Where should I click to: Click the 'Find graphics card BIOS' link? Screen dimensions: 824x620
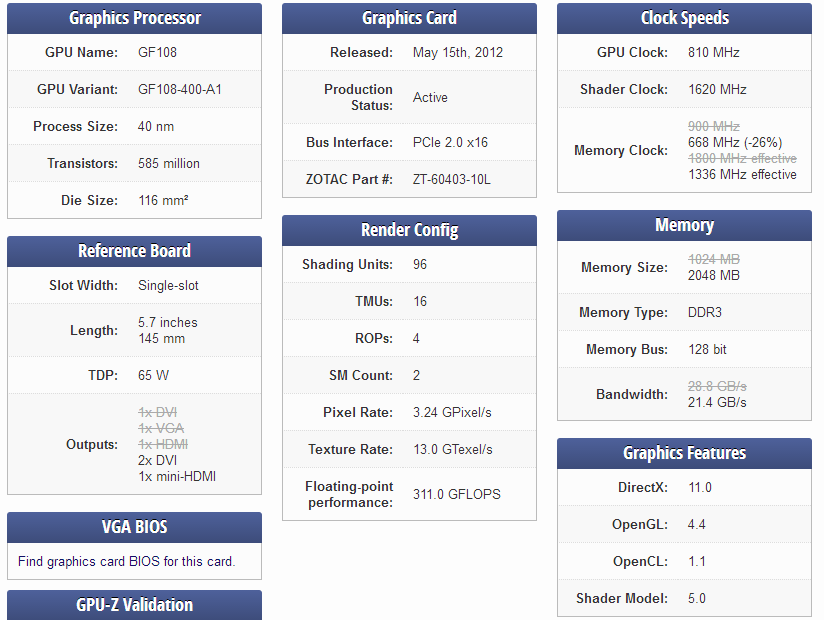[x=126, y=561]
